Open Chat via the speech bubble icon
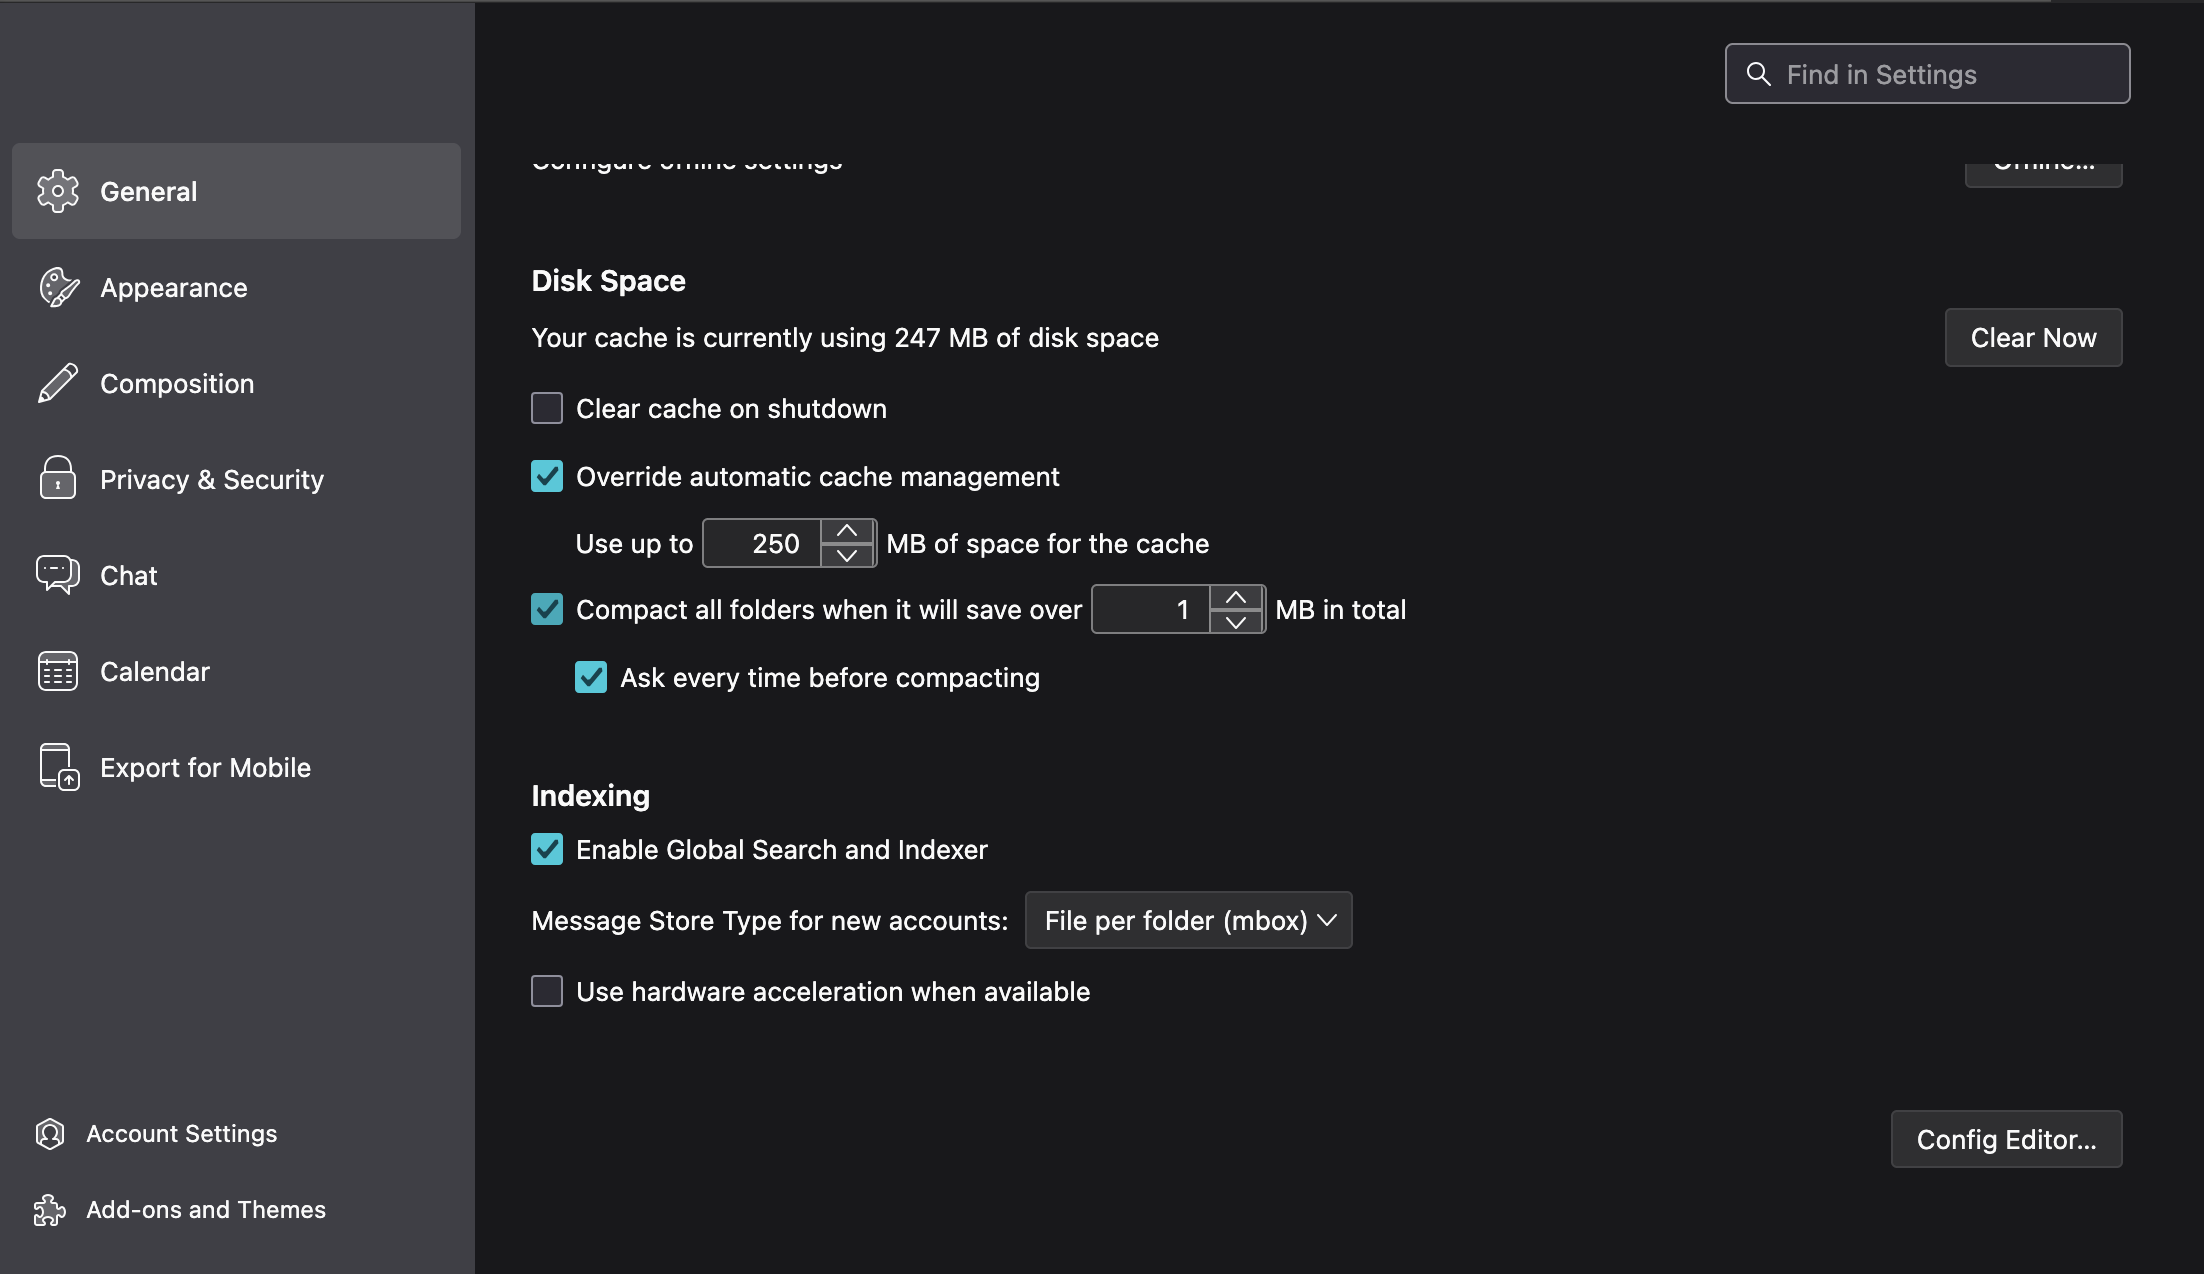Viewport: 2204px width, 1274px height. [x=58, y=575]
